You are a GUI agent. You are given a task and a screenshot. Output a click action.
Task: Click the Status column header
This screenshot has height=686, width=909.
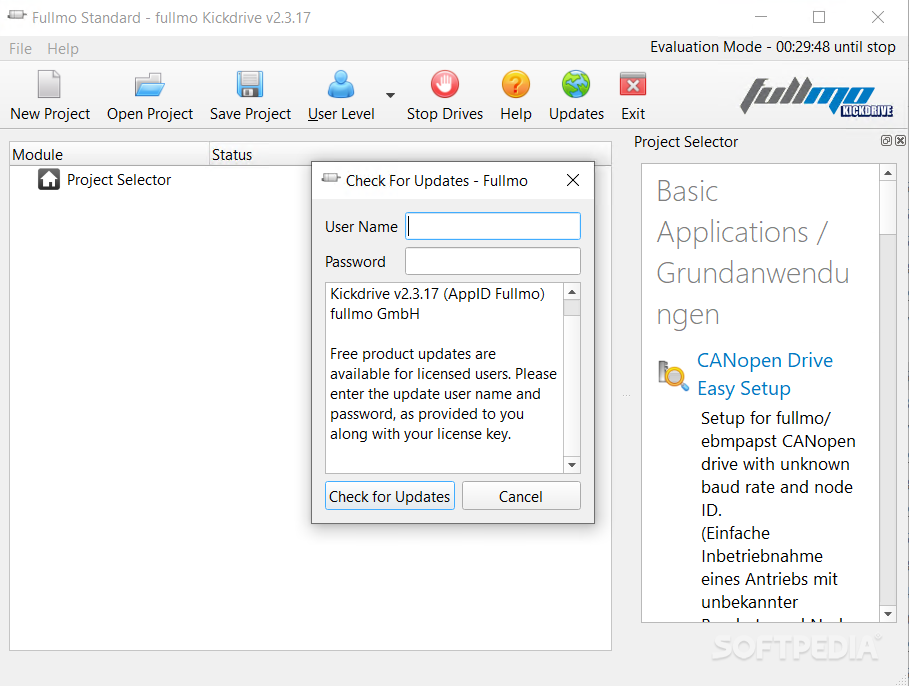[x=410, y=155]
